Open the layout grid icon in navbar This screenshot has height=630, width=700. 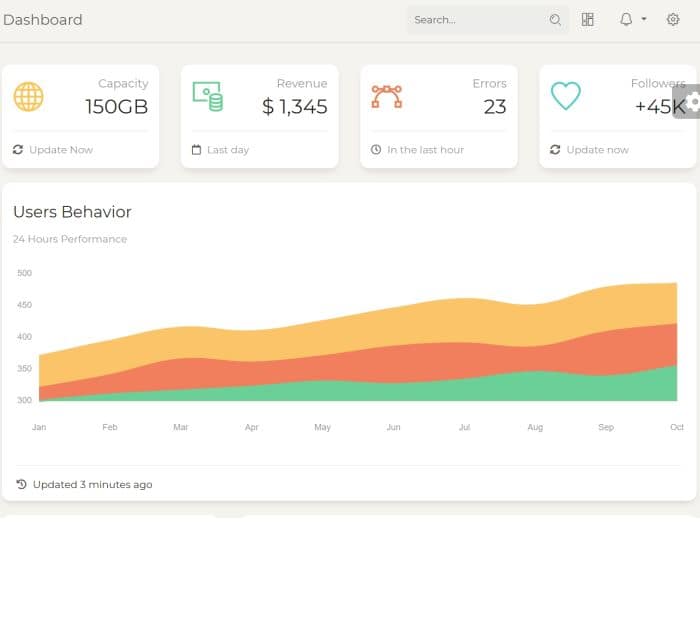(588, 20)
